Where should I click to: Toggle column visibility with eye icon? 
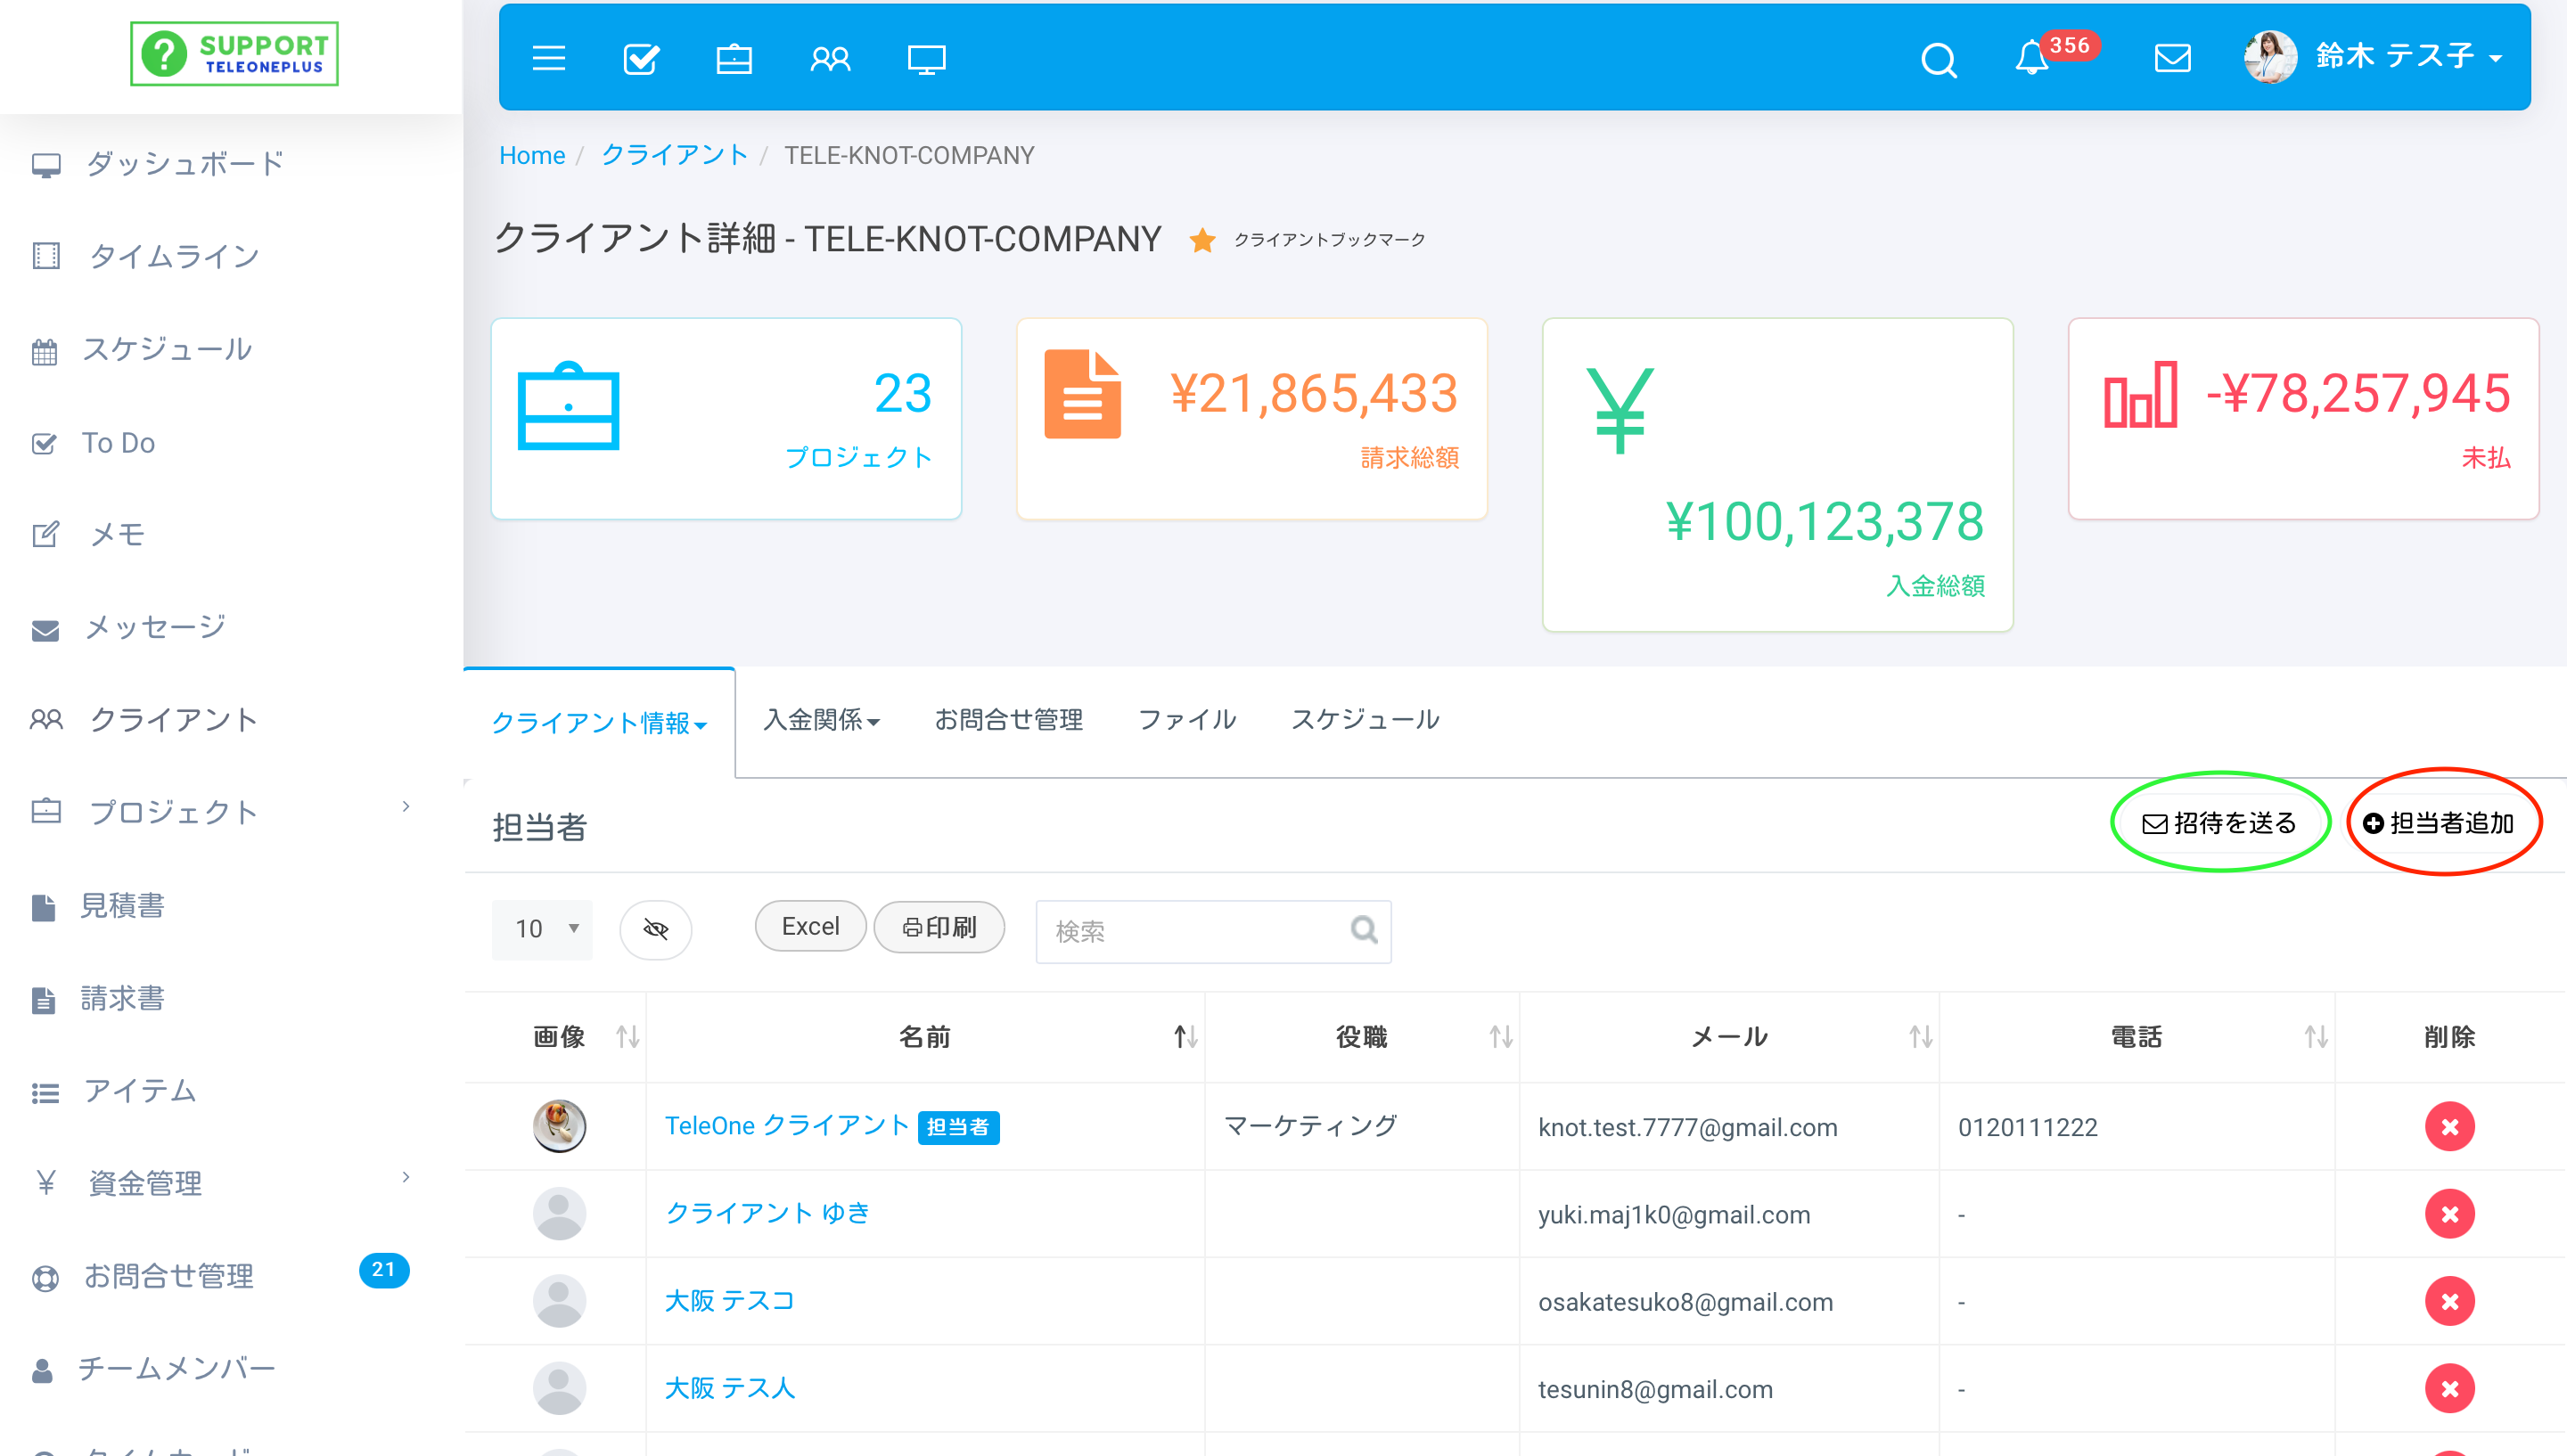(656, 929)
